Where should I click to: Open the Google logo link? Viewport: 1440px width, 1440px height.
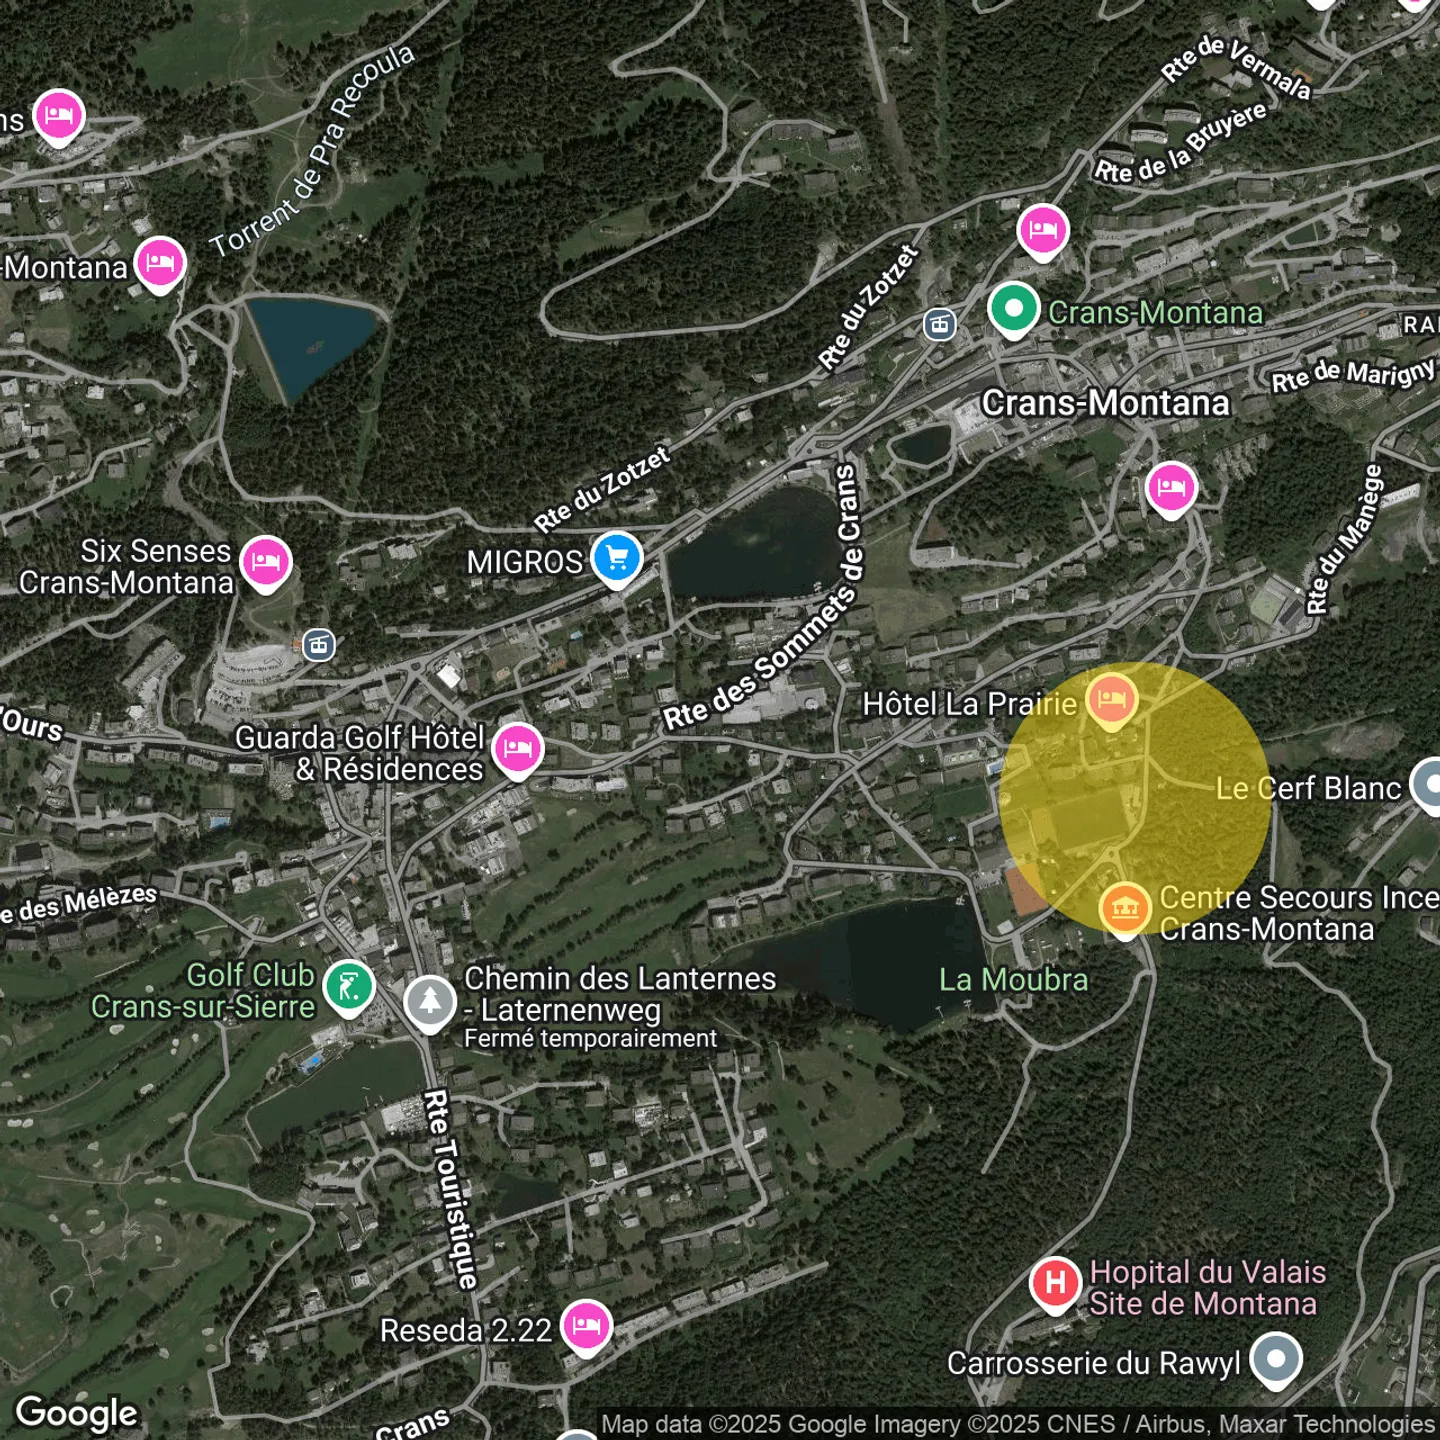[77, 1413]
